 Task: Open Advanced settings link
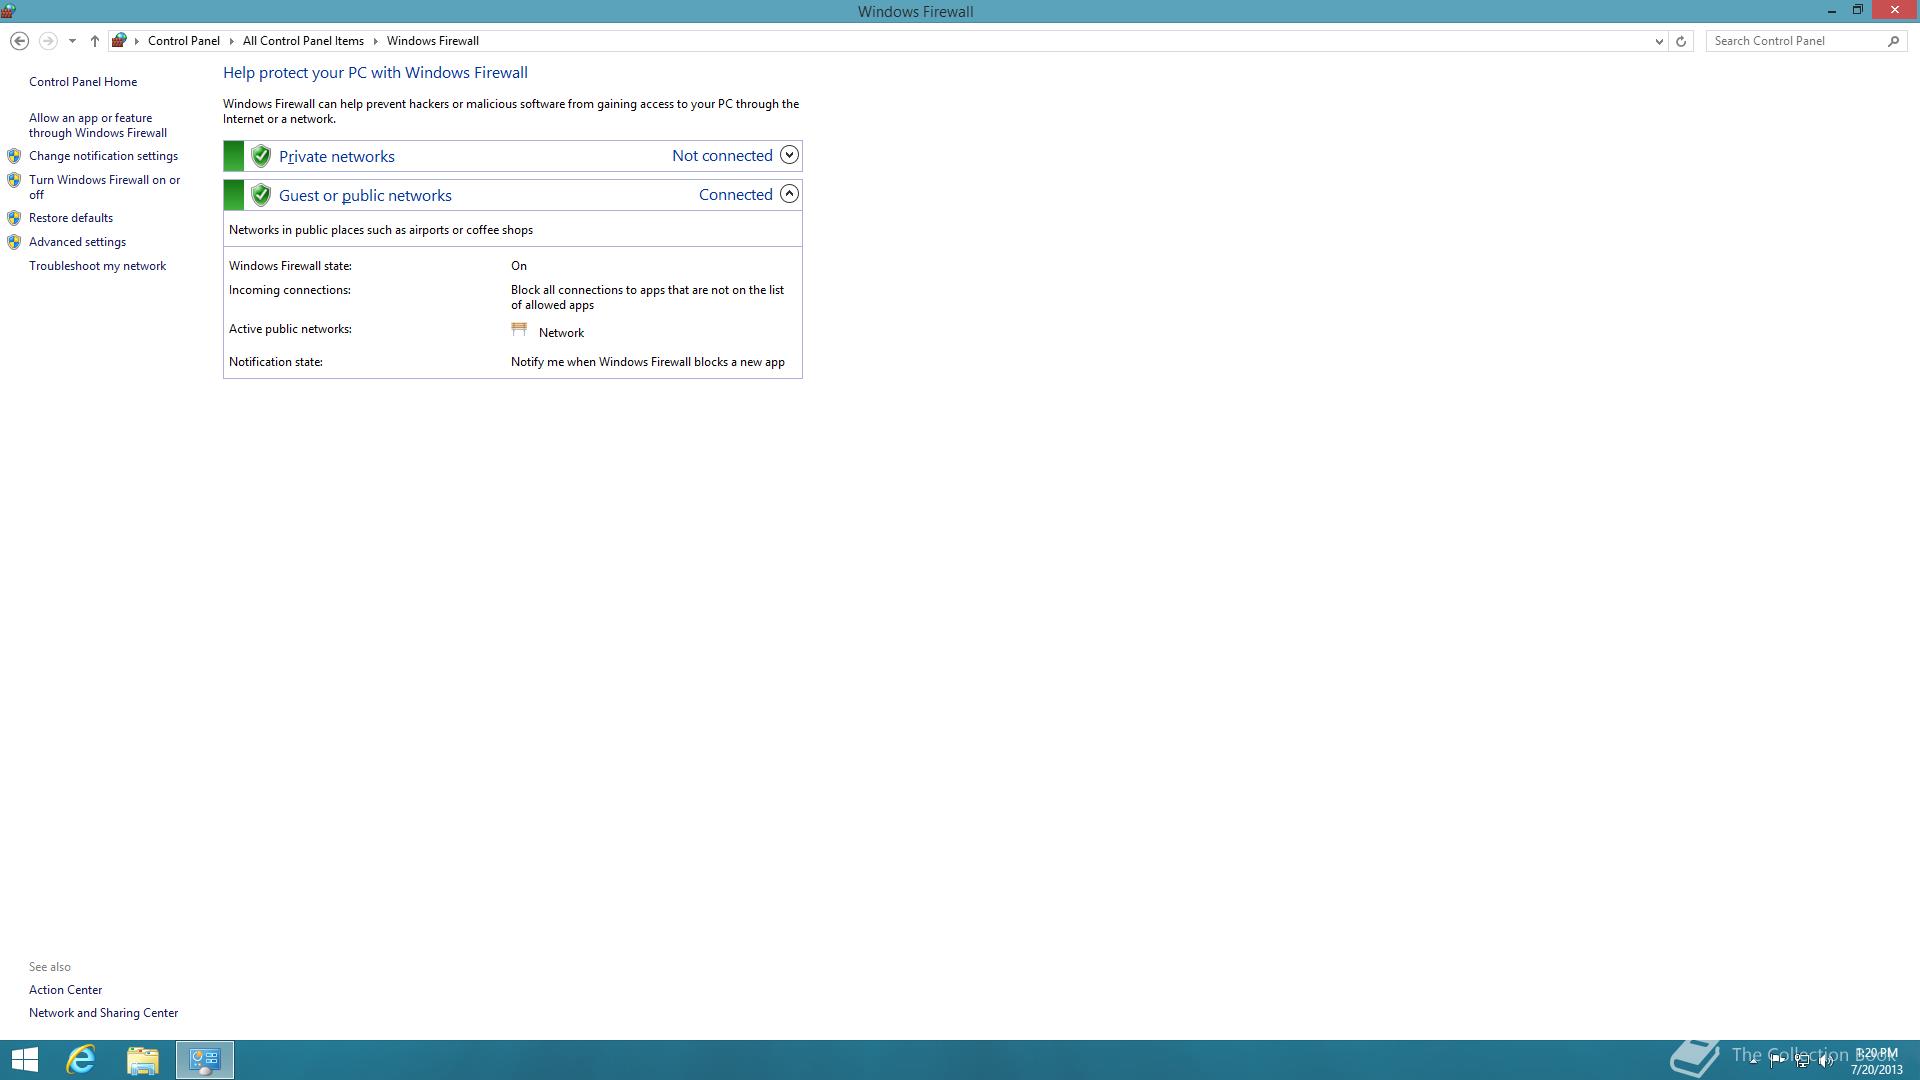pyautogui.click(x=77, y=242)
